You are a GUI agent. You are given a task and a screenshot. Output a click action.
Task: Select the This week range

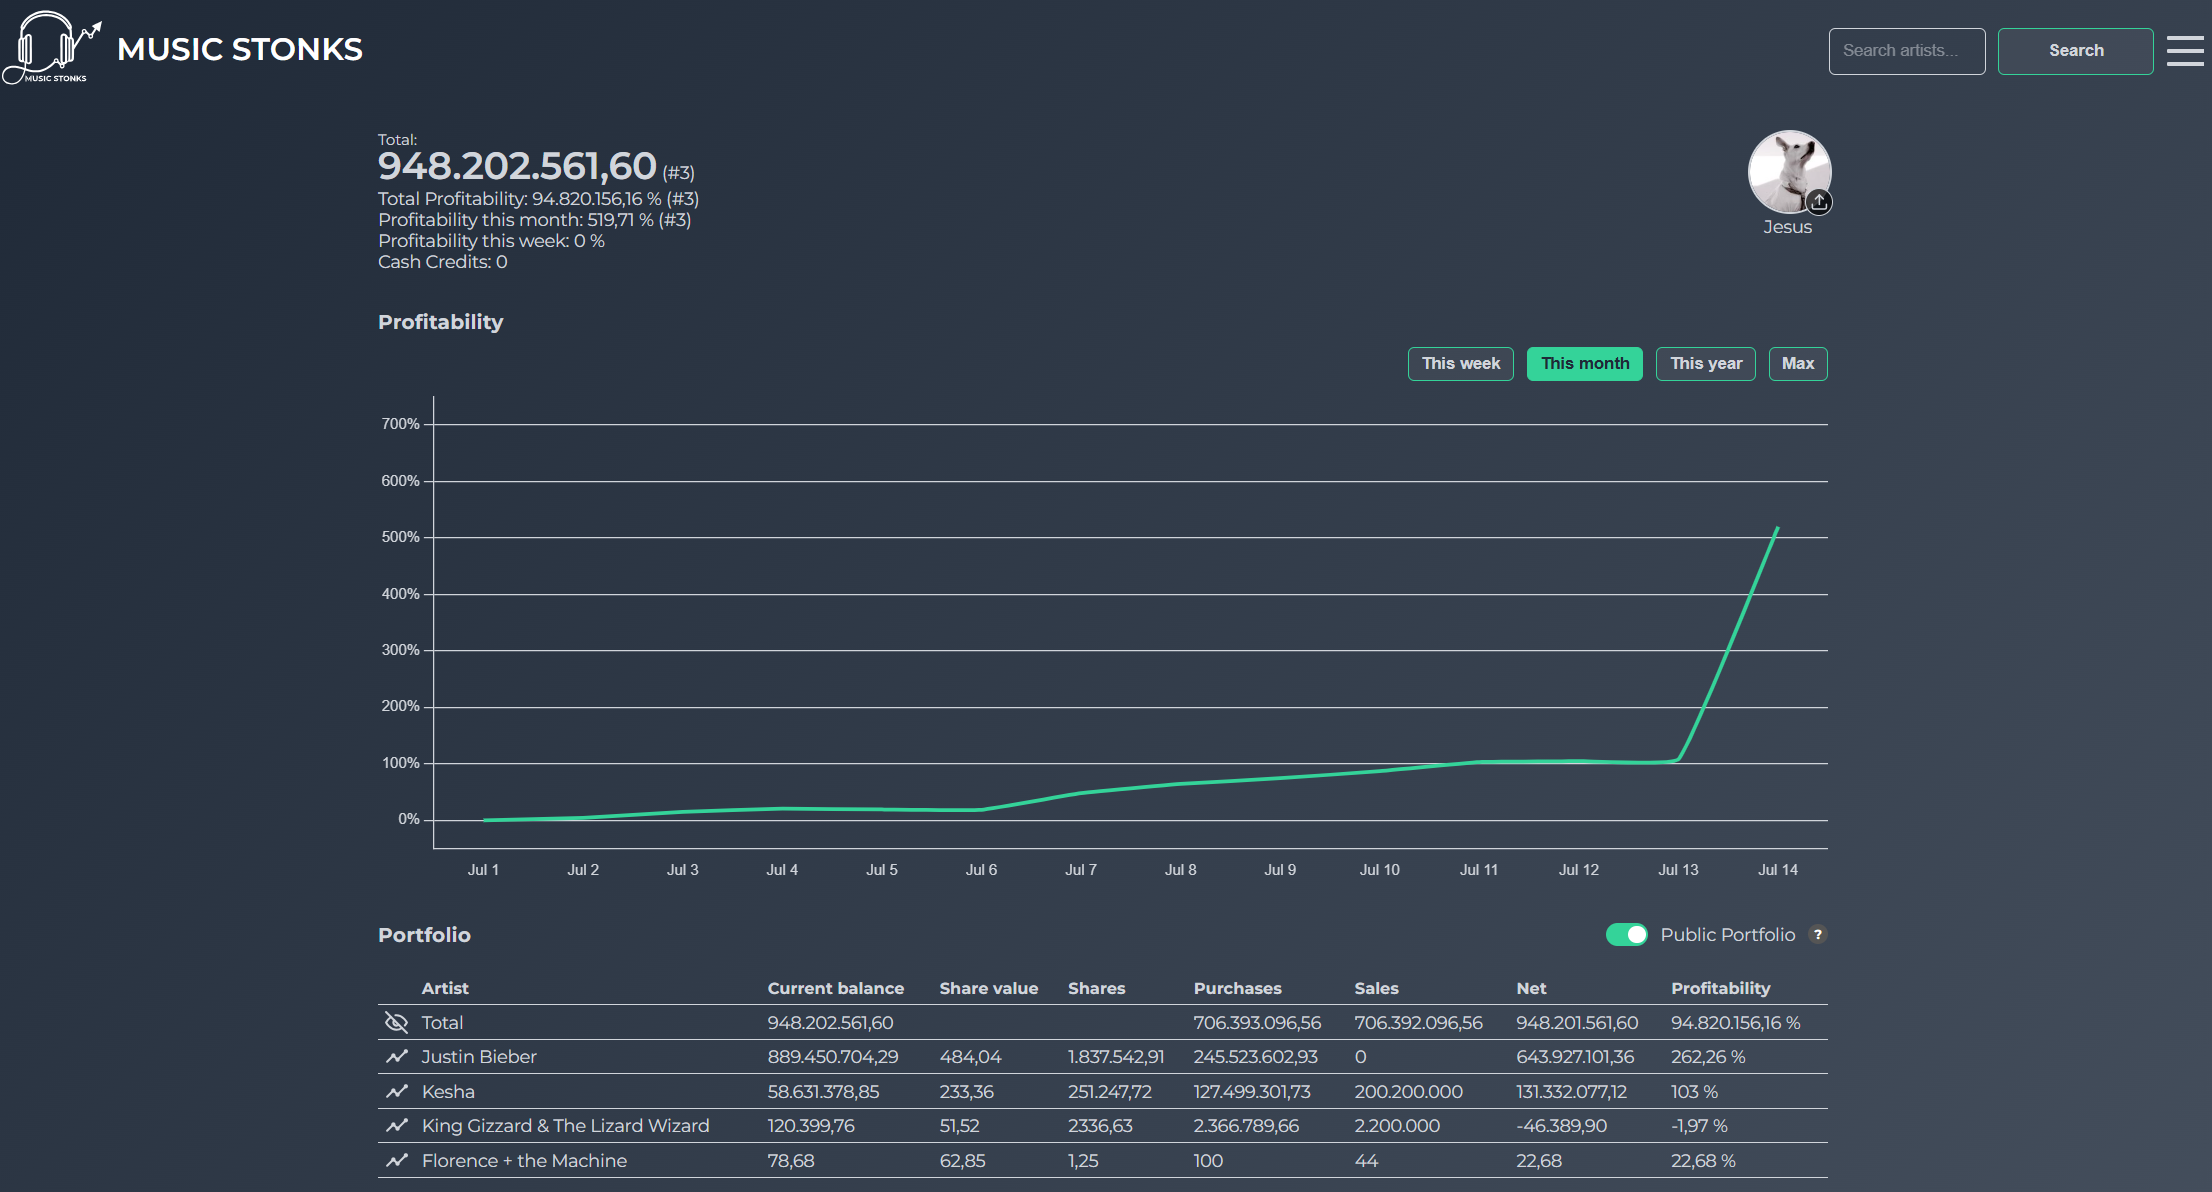click(x=1461, y=364)
